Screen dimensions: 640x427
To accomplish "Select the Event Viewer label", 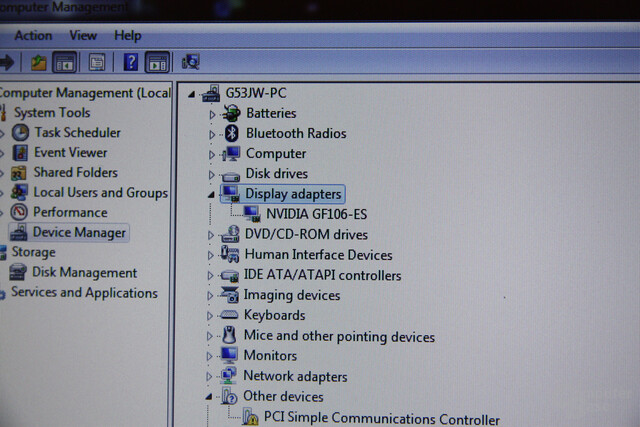I will [71, 153].
